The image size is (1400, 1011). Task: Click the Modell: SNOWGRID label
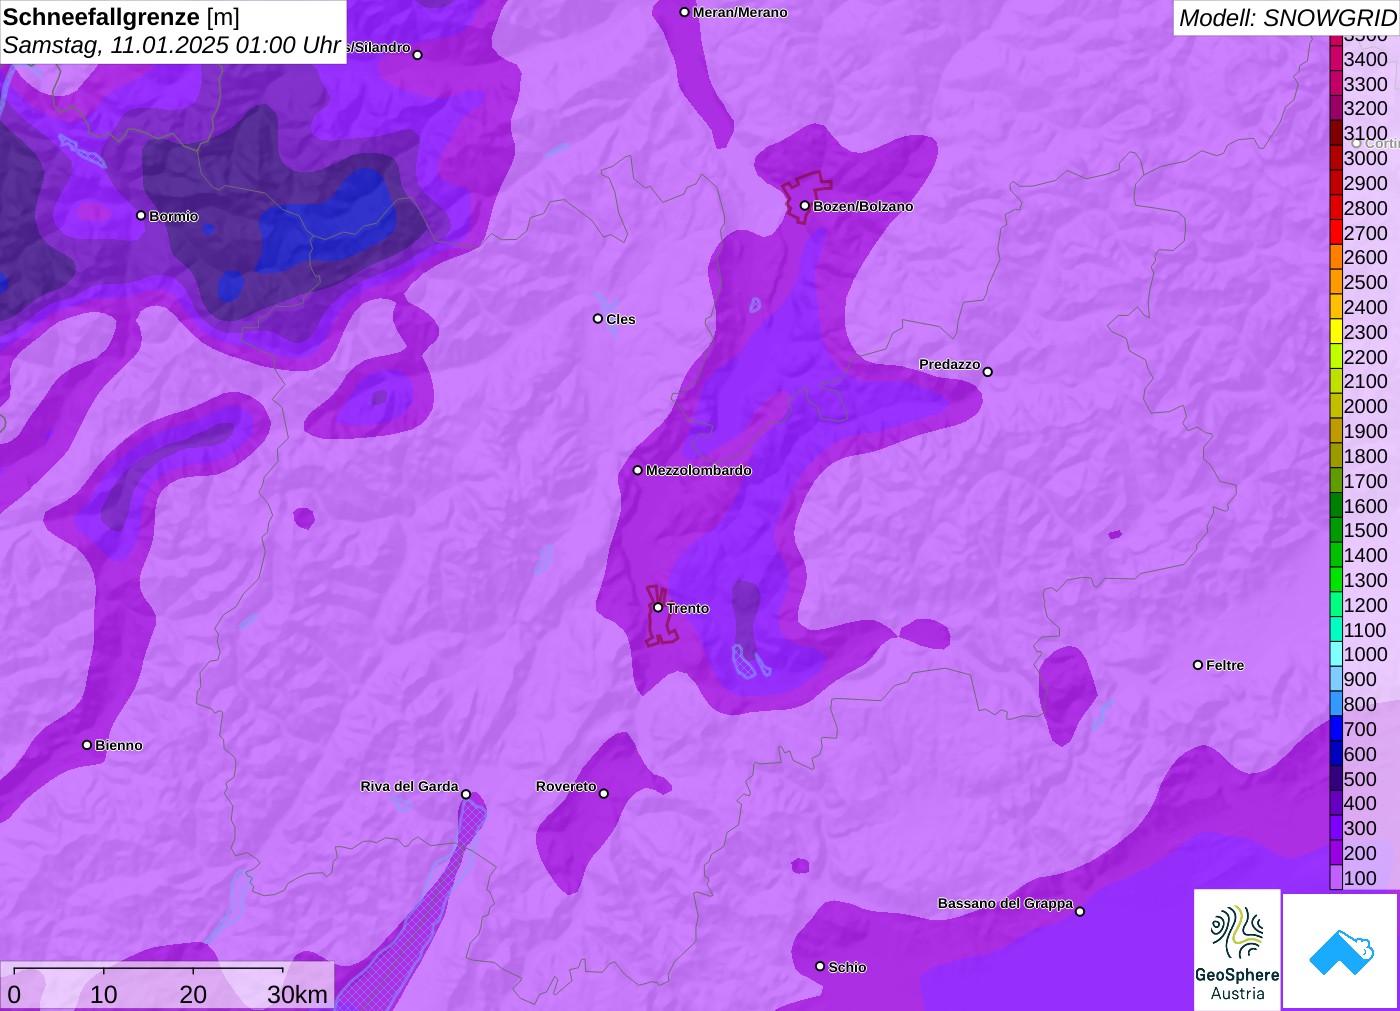tap(1285, 17)
